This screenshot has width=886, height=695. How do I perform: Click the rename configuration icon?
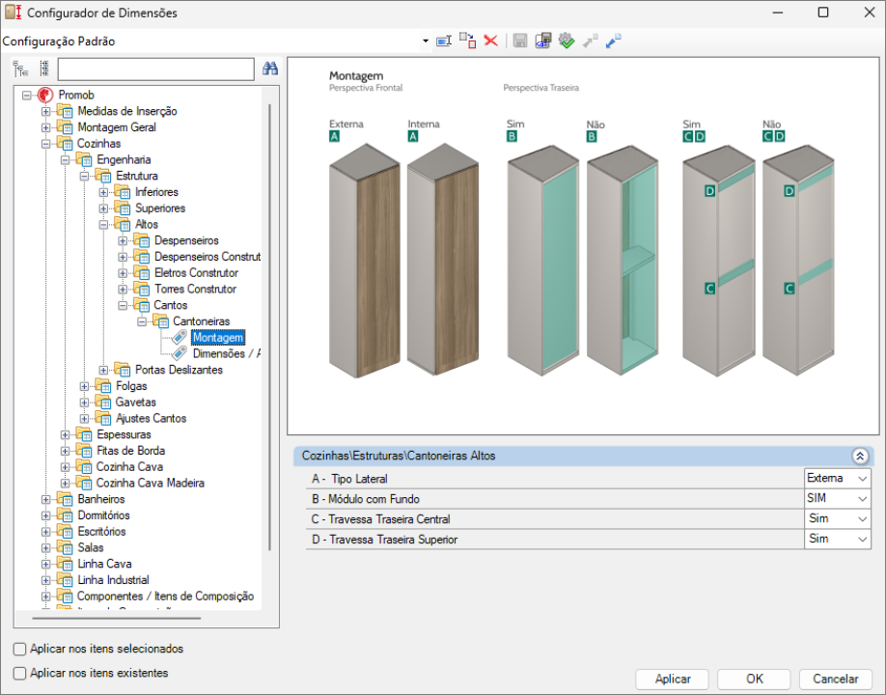tap(444, 41)
